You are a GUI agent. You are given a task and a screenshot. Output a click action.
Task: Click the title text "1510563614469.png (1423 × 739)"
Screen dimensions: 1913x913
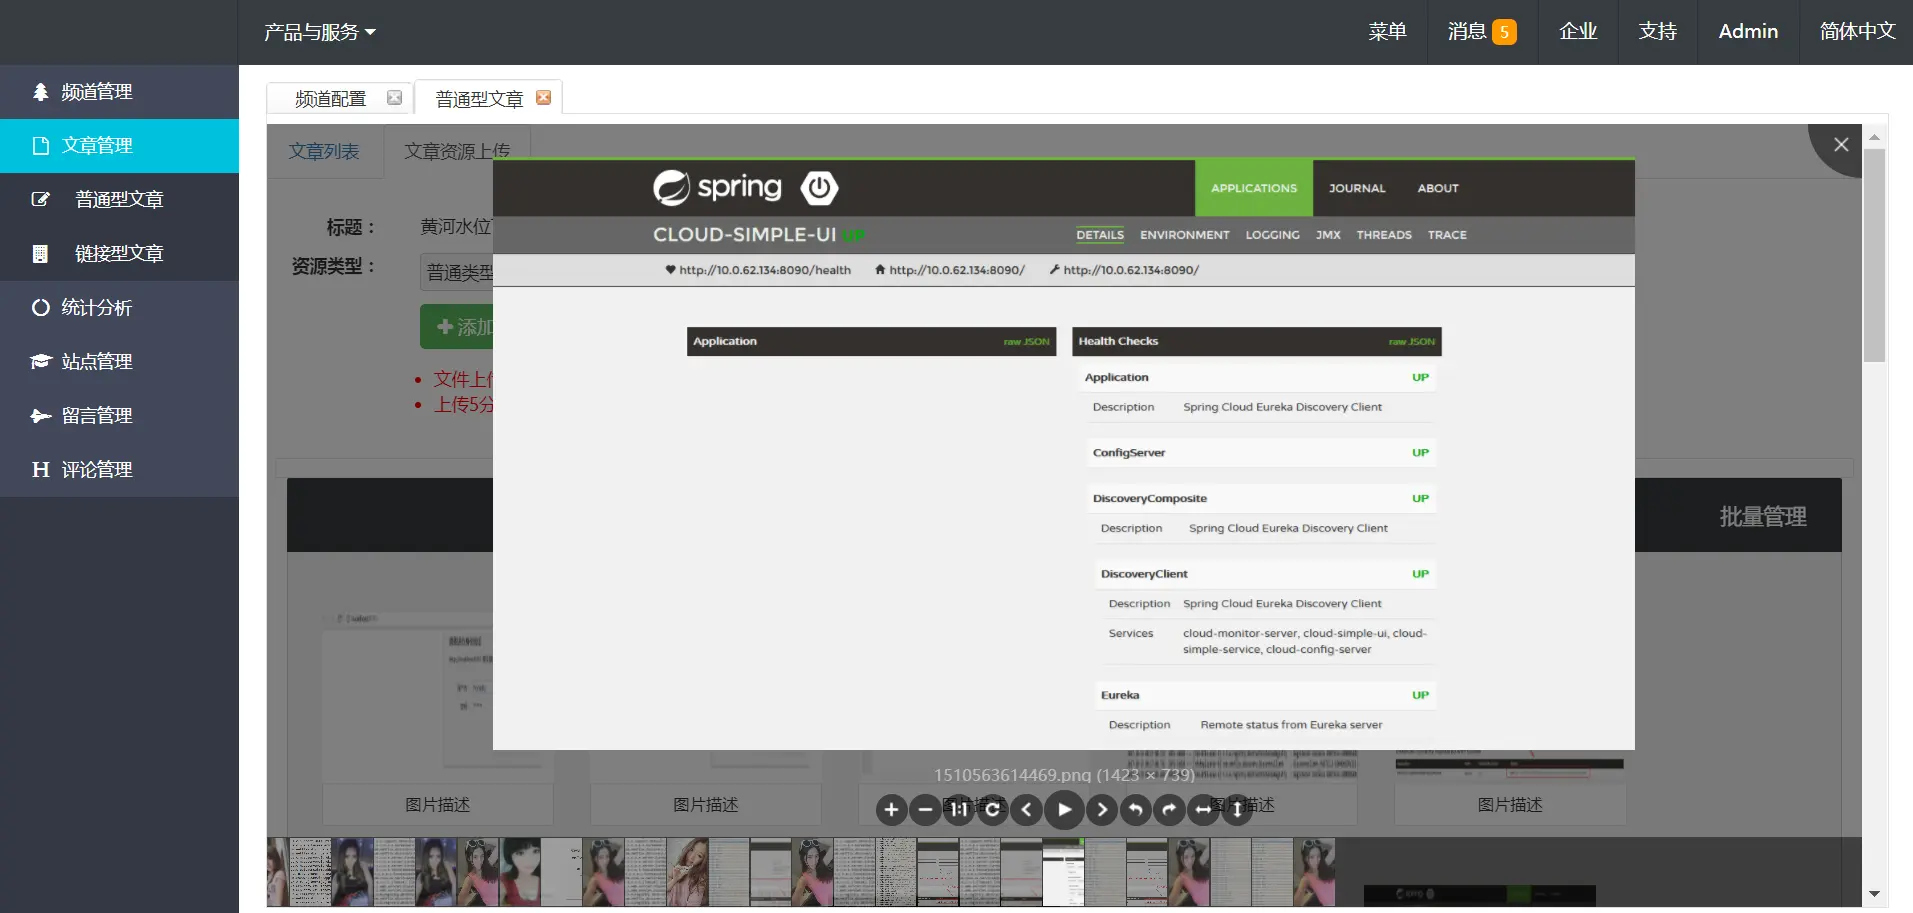[x=1064, y=775]
